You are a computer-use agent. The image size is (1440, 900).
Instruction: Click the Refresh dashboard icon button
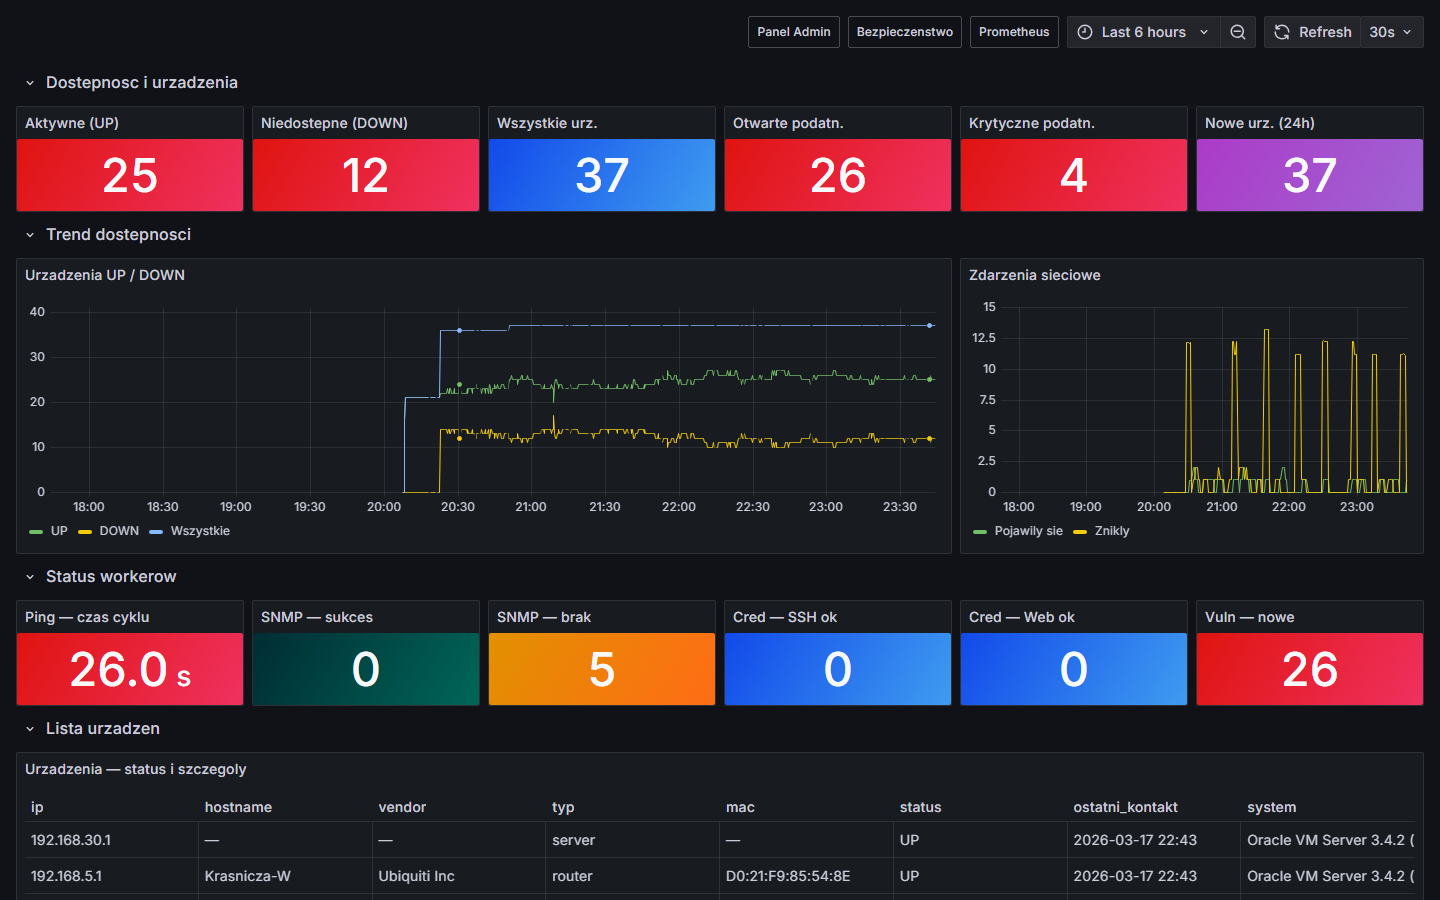(1282, 32)
